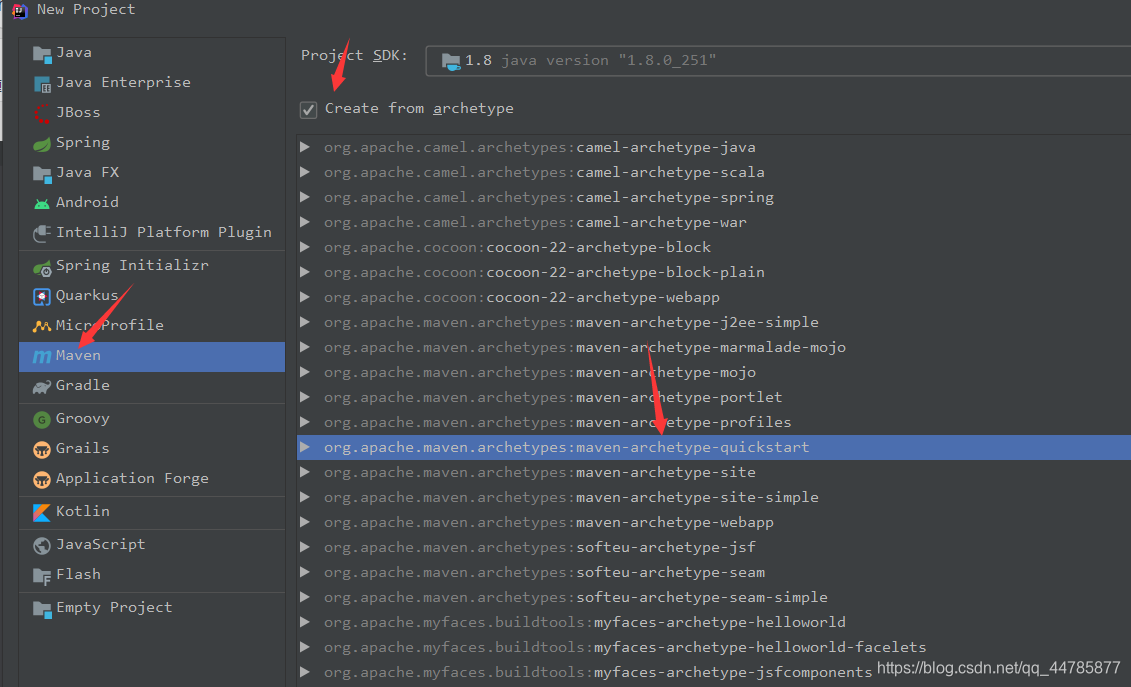Image resolution: width=1131 pixels, height=687 pixels.
Task: Select maven-archetype-mojo archetype row
Action: click(714, 372)
